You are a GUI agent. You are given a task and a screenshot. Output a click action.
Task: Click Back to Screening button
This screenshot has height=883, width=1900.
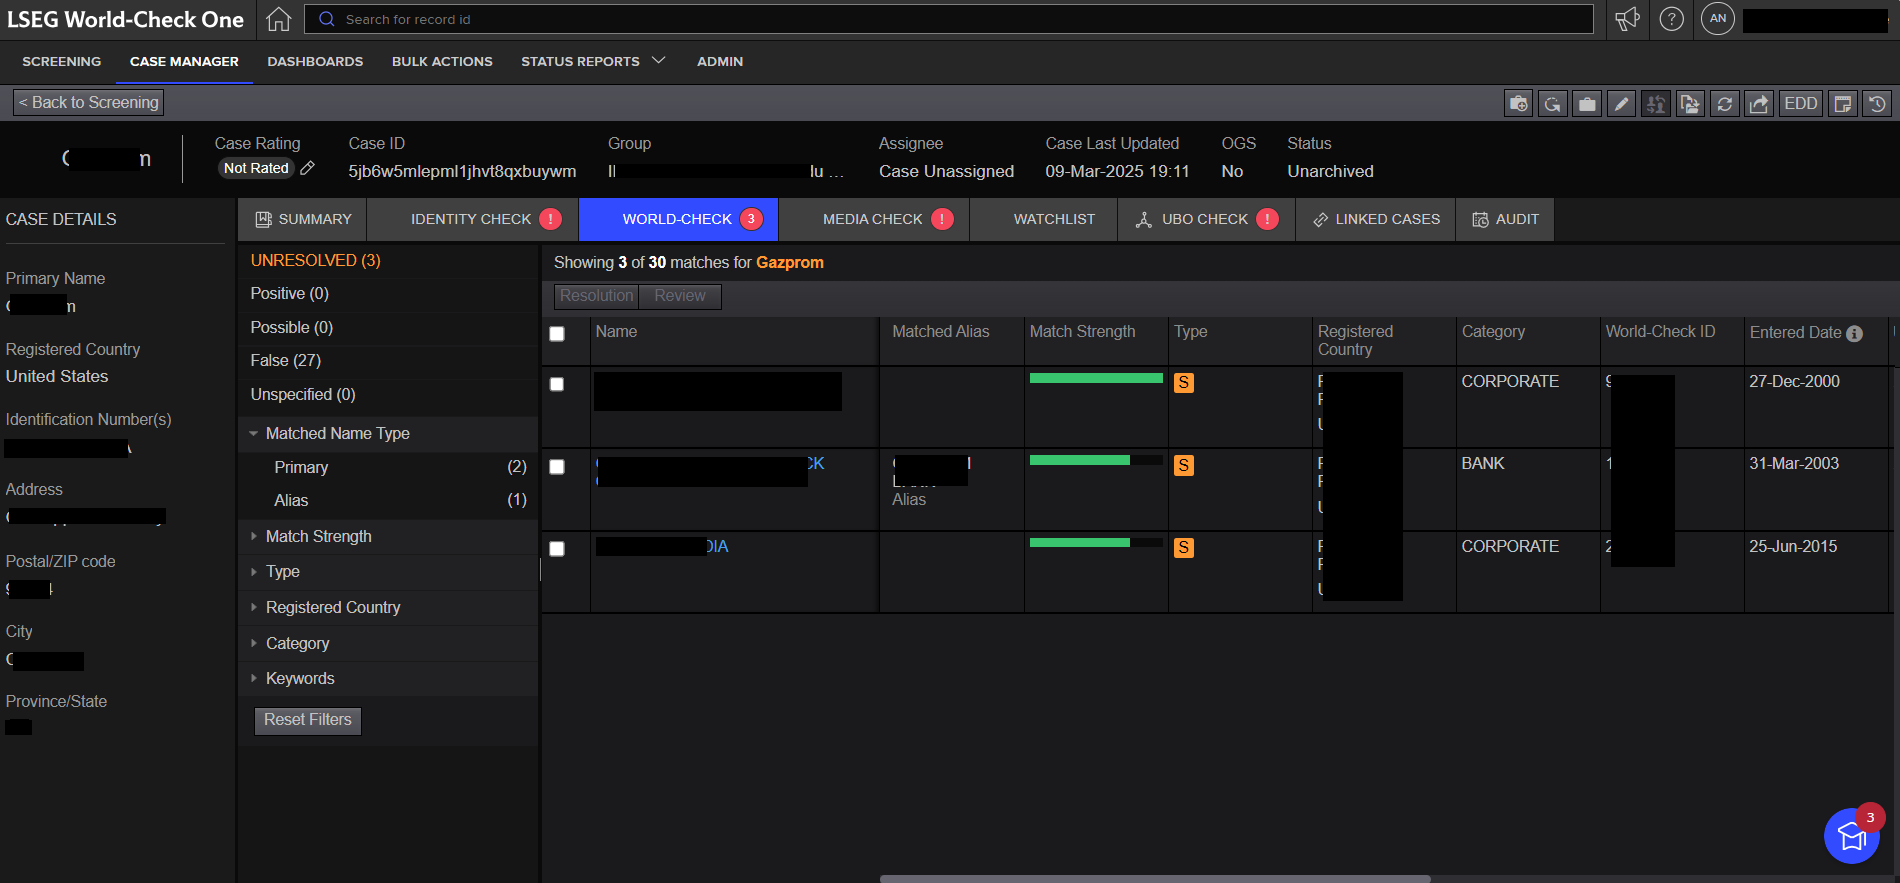[x=88, y=102]
